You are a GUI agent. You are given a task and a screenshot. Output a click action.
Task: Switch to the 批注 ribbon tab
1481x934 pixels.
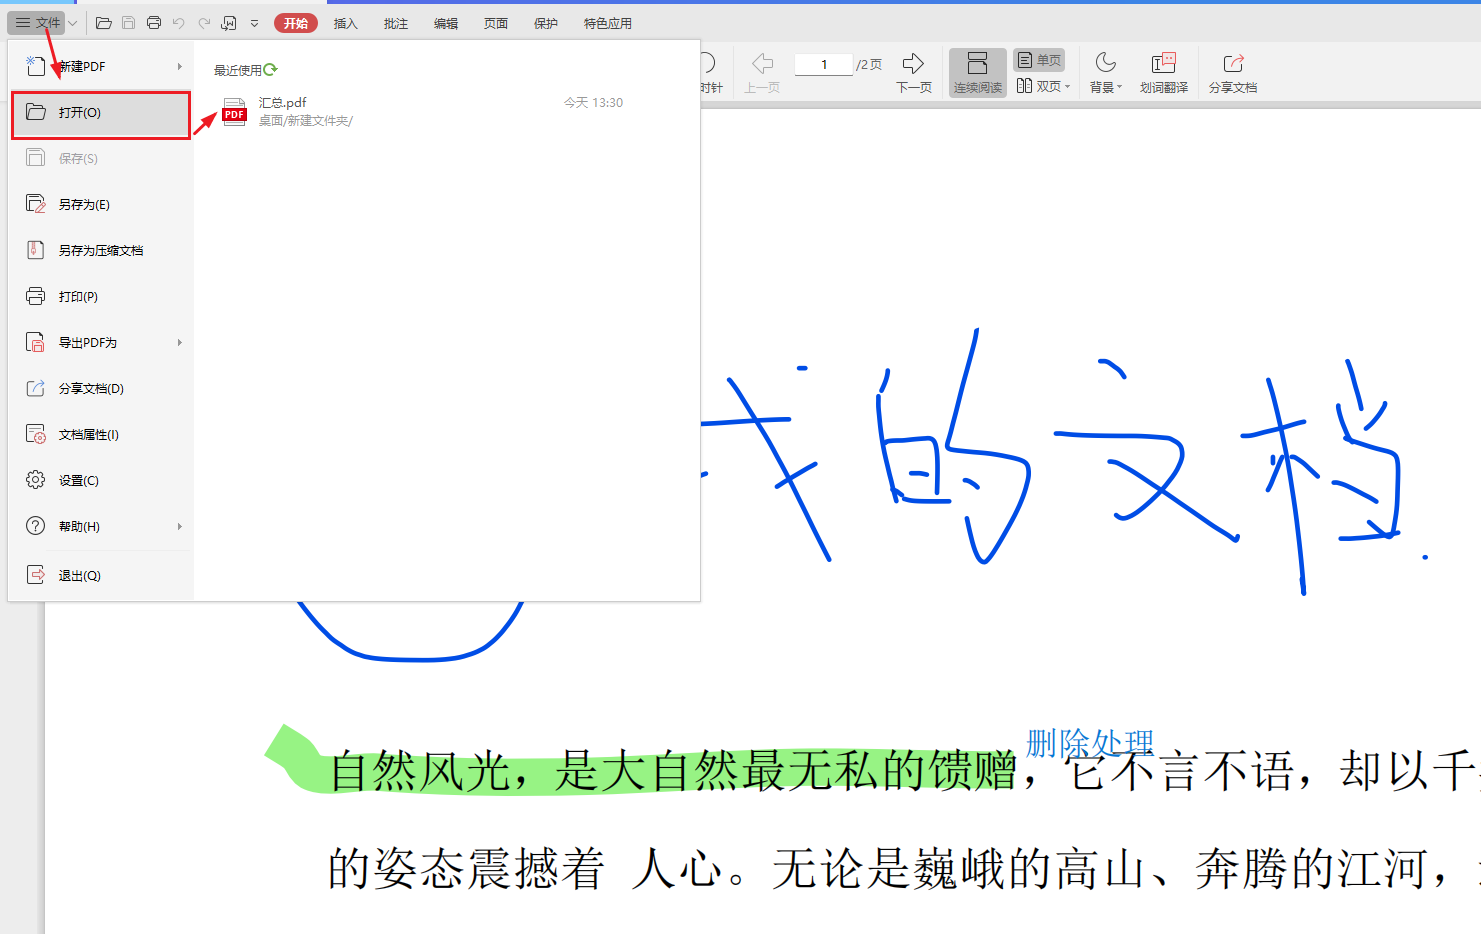395,22
